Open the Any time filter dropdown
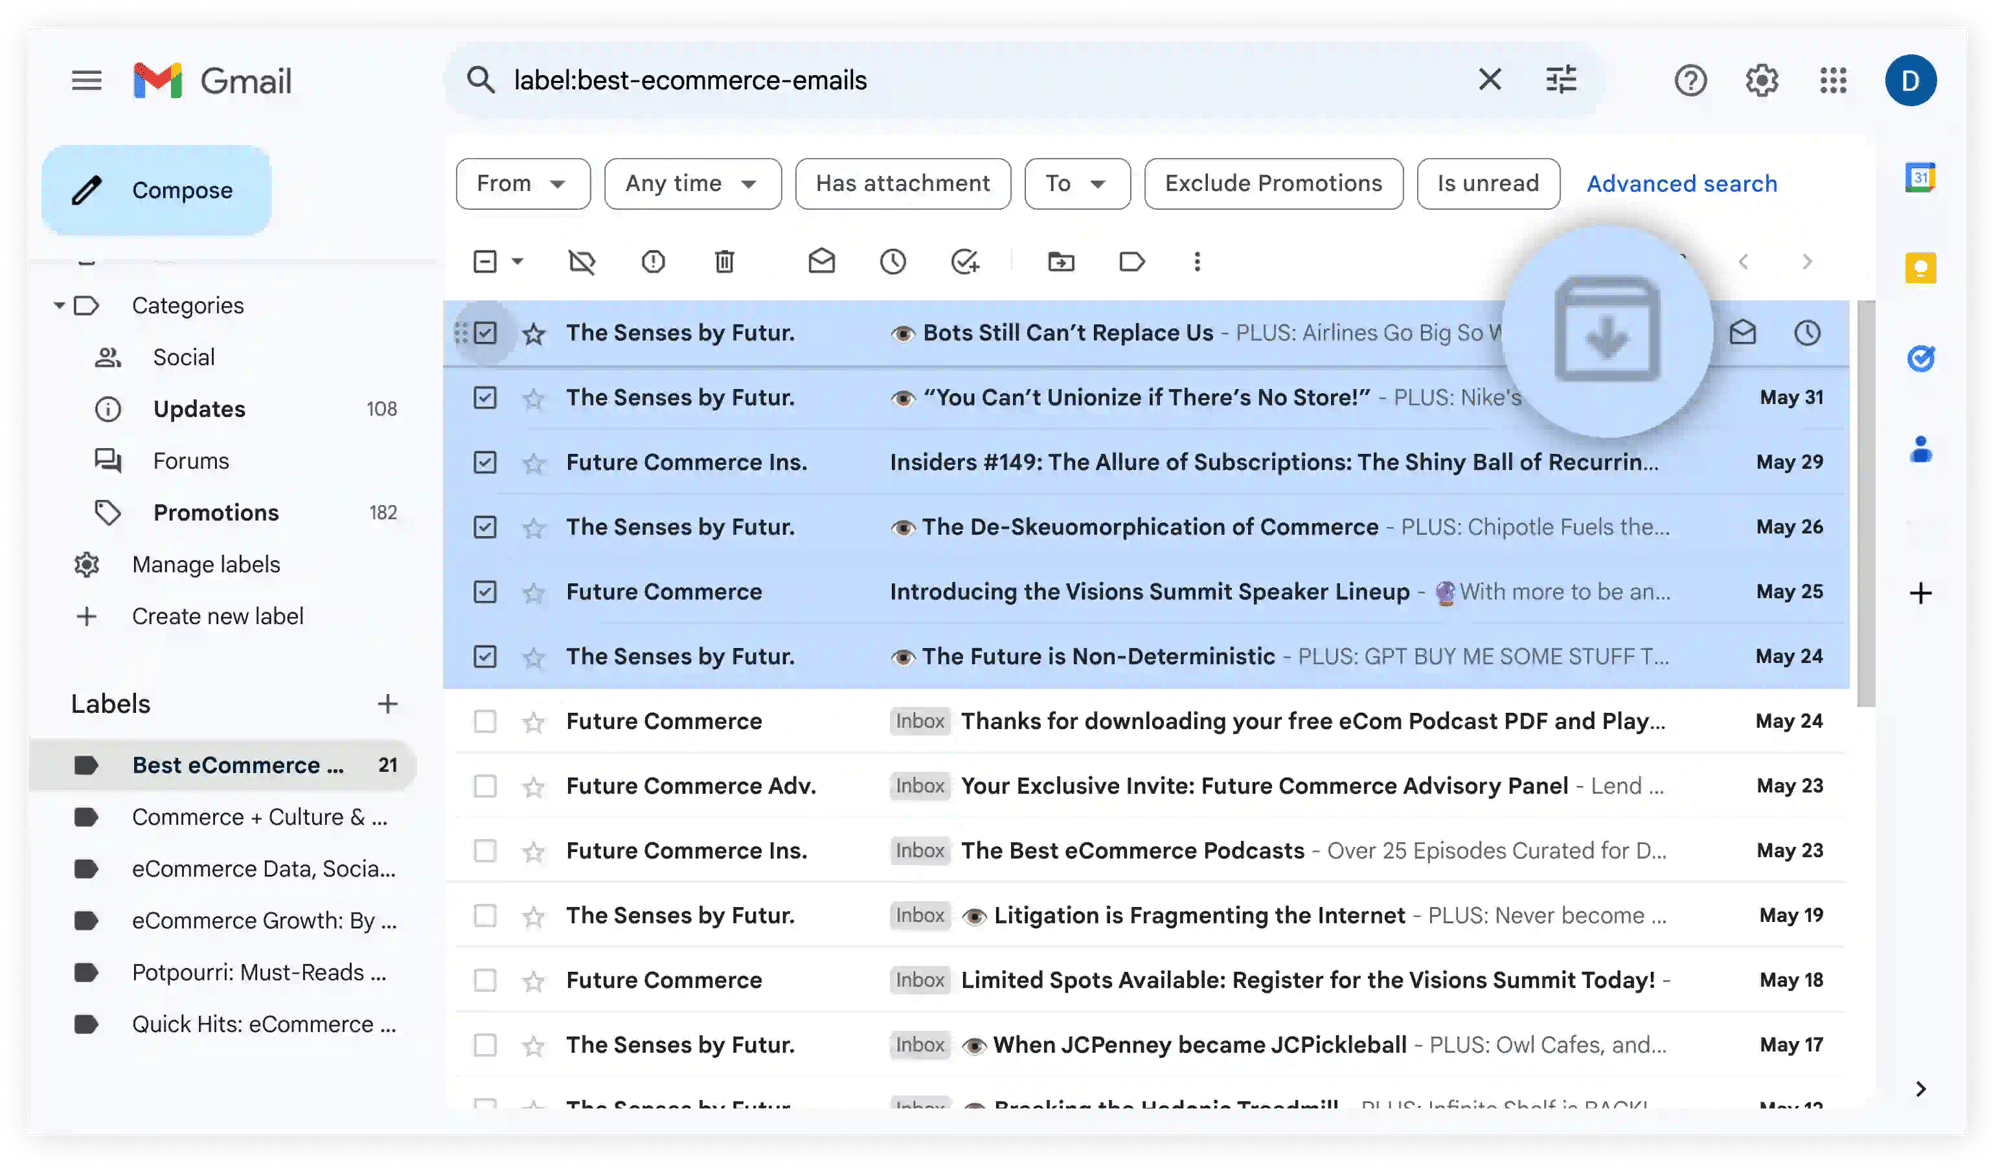This screenshot has width=2000, height=1168. pyautogui.click(x=693, y=184)
